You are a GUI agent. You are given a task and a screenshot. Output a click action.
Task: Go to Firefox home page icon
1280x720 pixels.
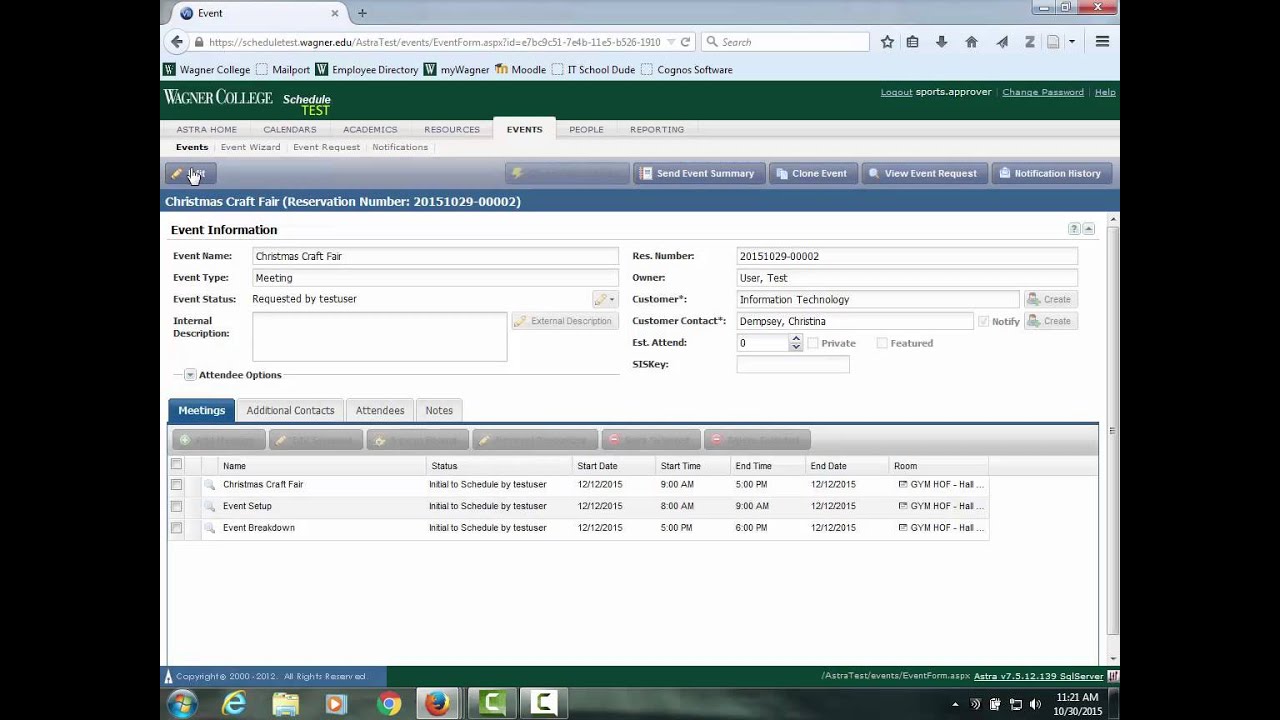[x=971, y=42]
